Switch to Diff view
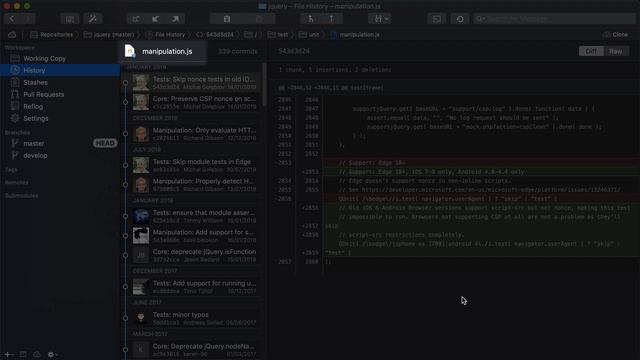 pyautogui.click(x=591, y=51)
